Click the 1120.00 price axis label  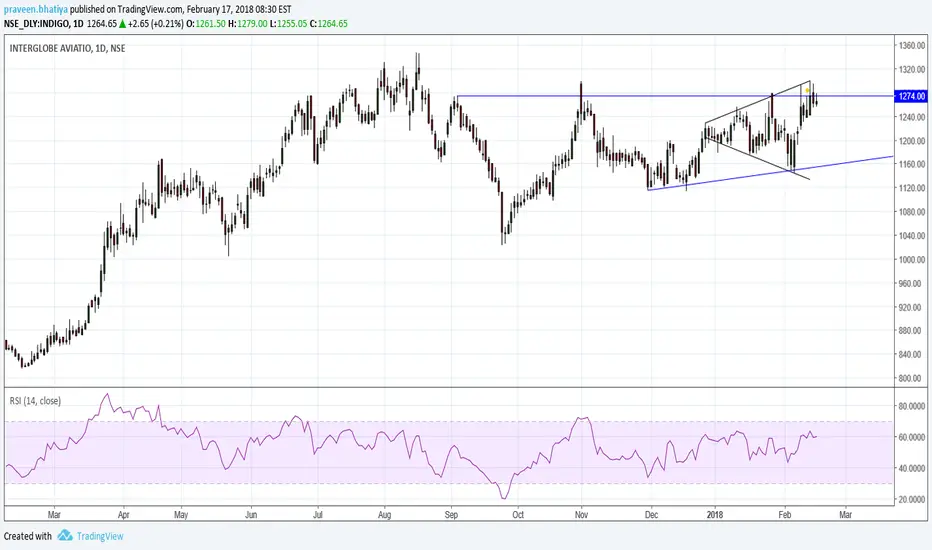click(x=912, y=188)
